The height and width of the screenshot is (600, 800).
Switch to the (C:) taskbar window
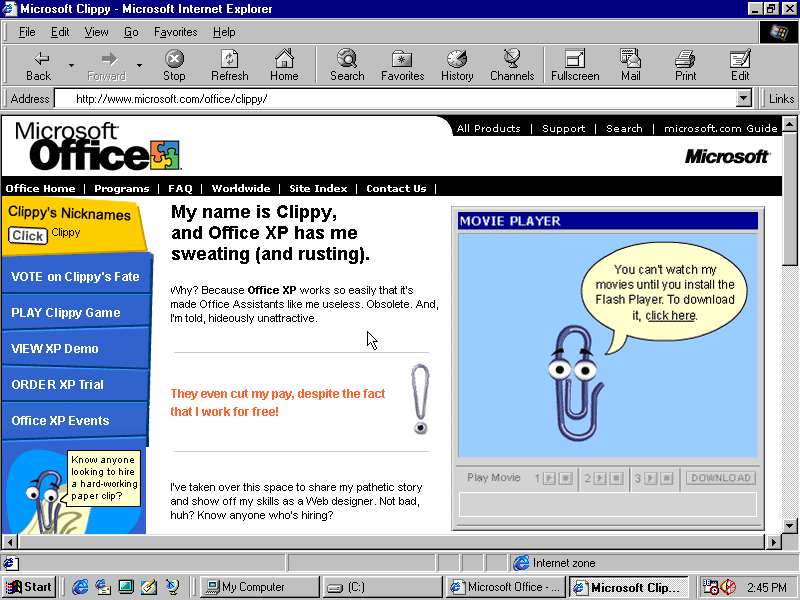click(x=383, y=587)
